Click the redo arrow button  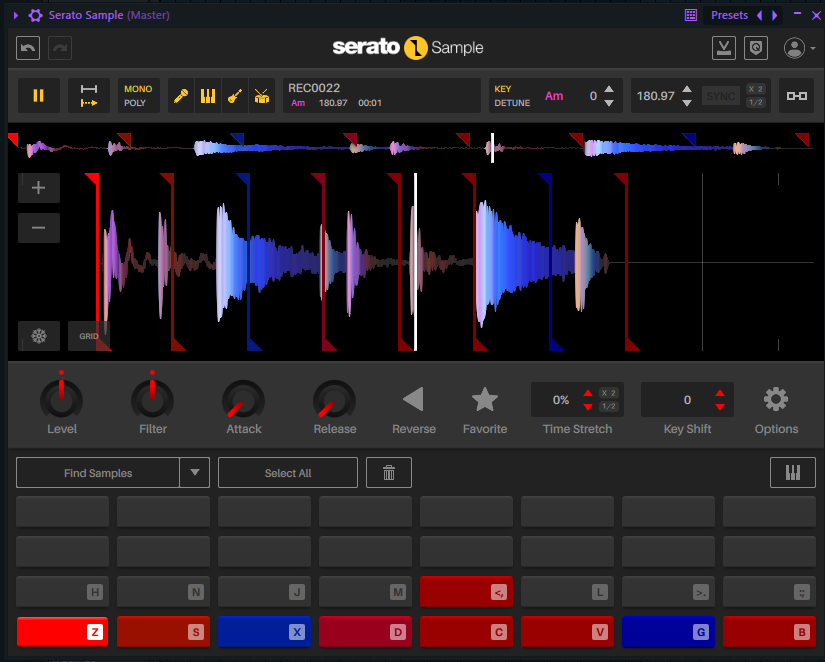(60, 48)
